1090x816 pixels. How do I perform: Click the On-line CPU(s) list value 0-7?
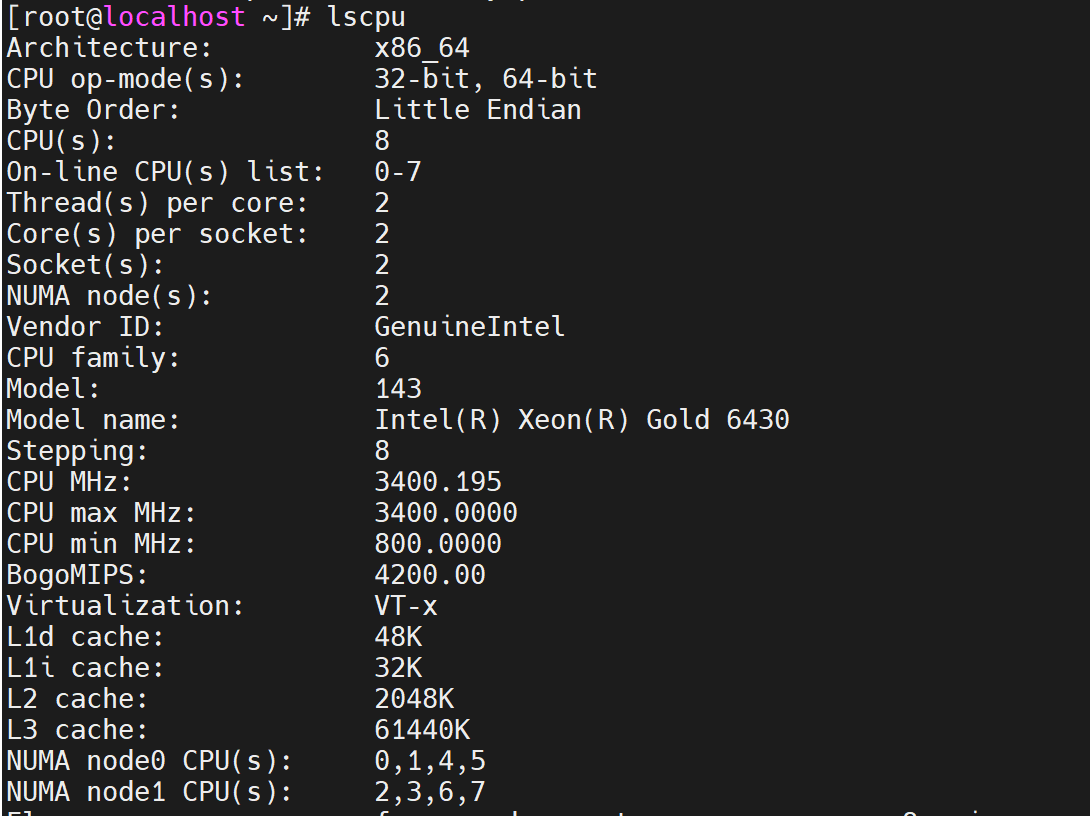point(398,172)
